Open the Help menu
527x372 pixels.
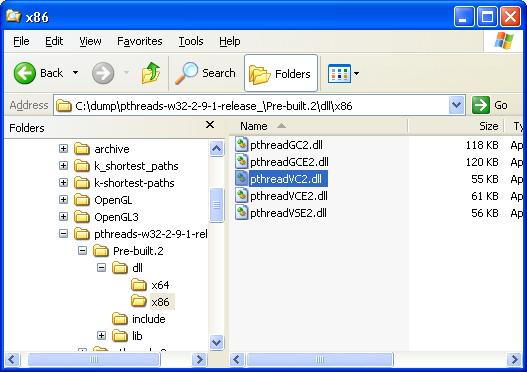coord(230,41)
